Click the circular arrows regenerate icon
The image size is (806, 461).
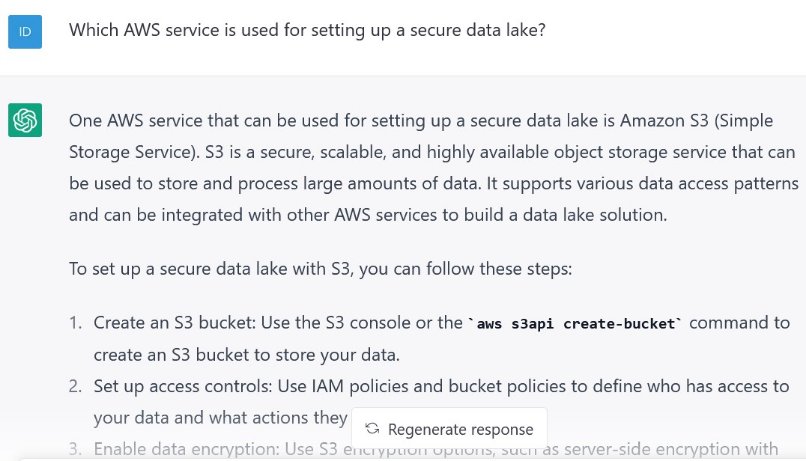pyautogui.click(x=372, y=429)
